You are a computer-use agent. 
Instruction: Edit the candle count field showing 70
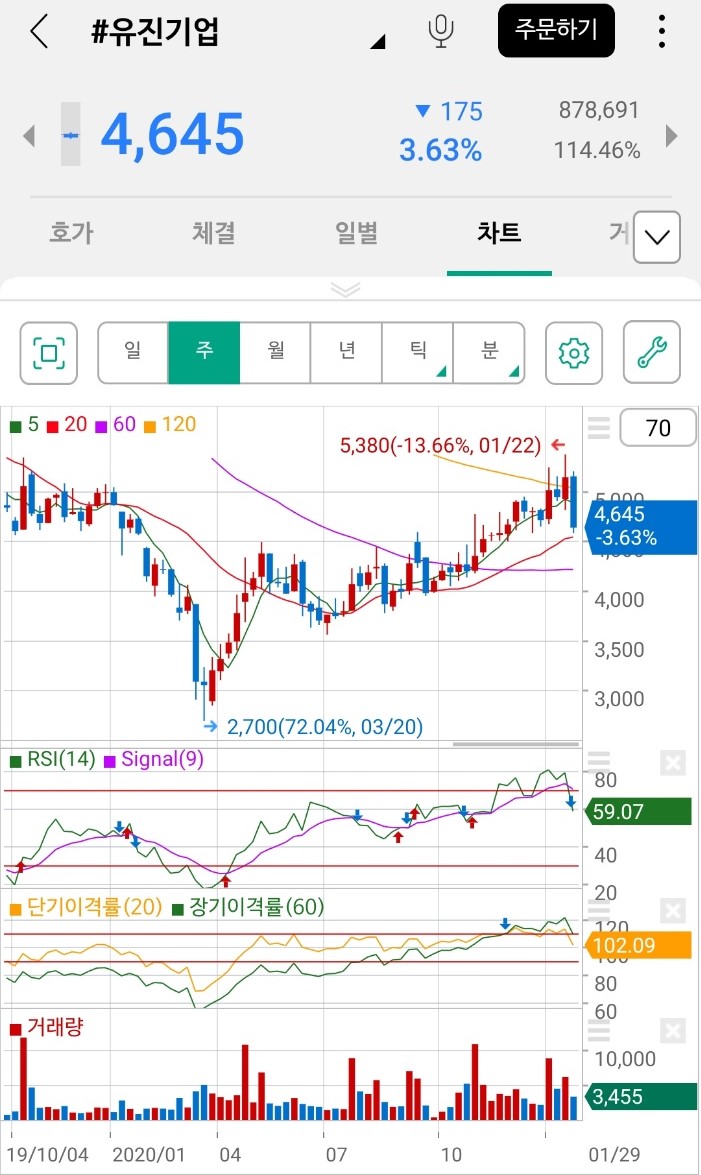(658, 428)
